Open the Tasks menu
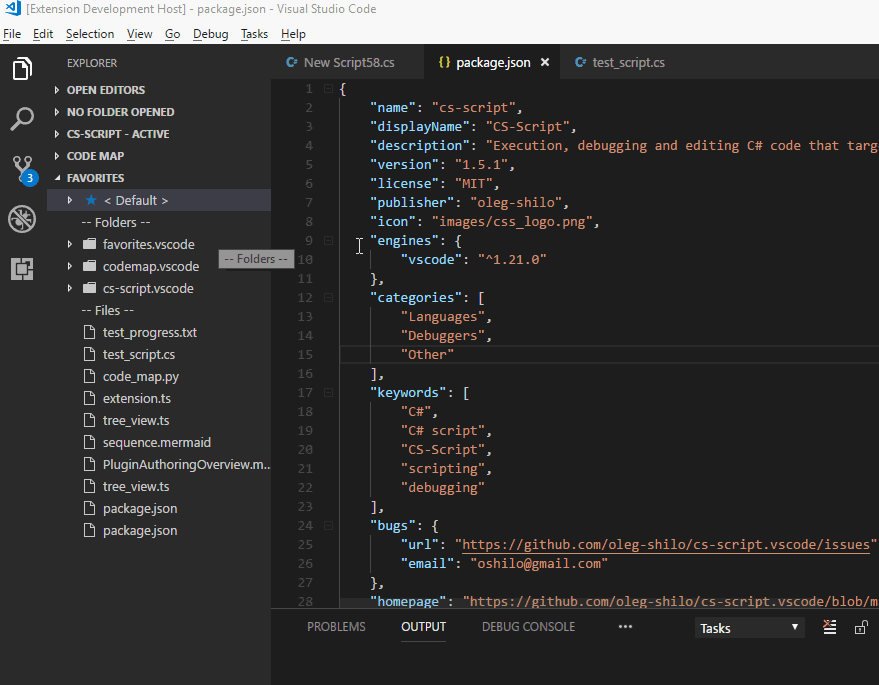Image resolution: width=879 pixels, height=685 pixels. [254, 34]
